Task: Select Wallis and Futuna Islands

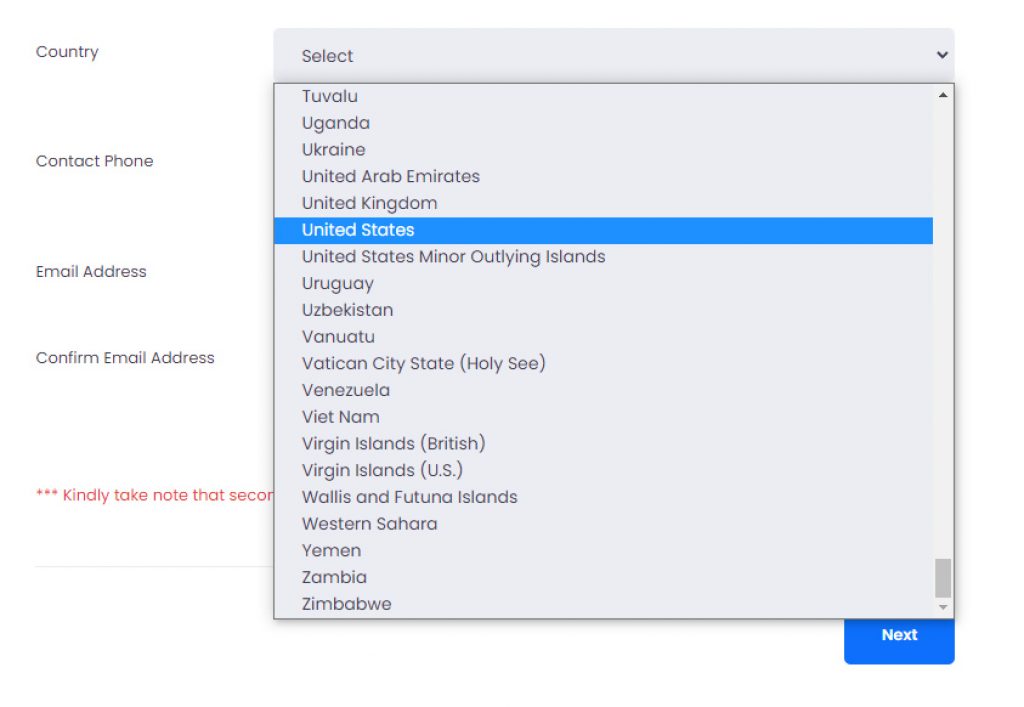Action: coord(410,497)
